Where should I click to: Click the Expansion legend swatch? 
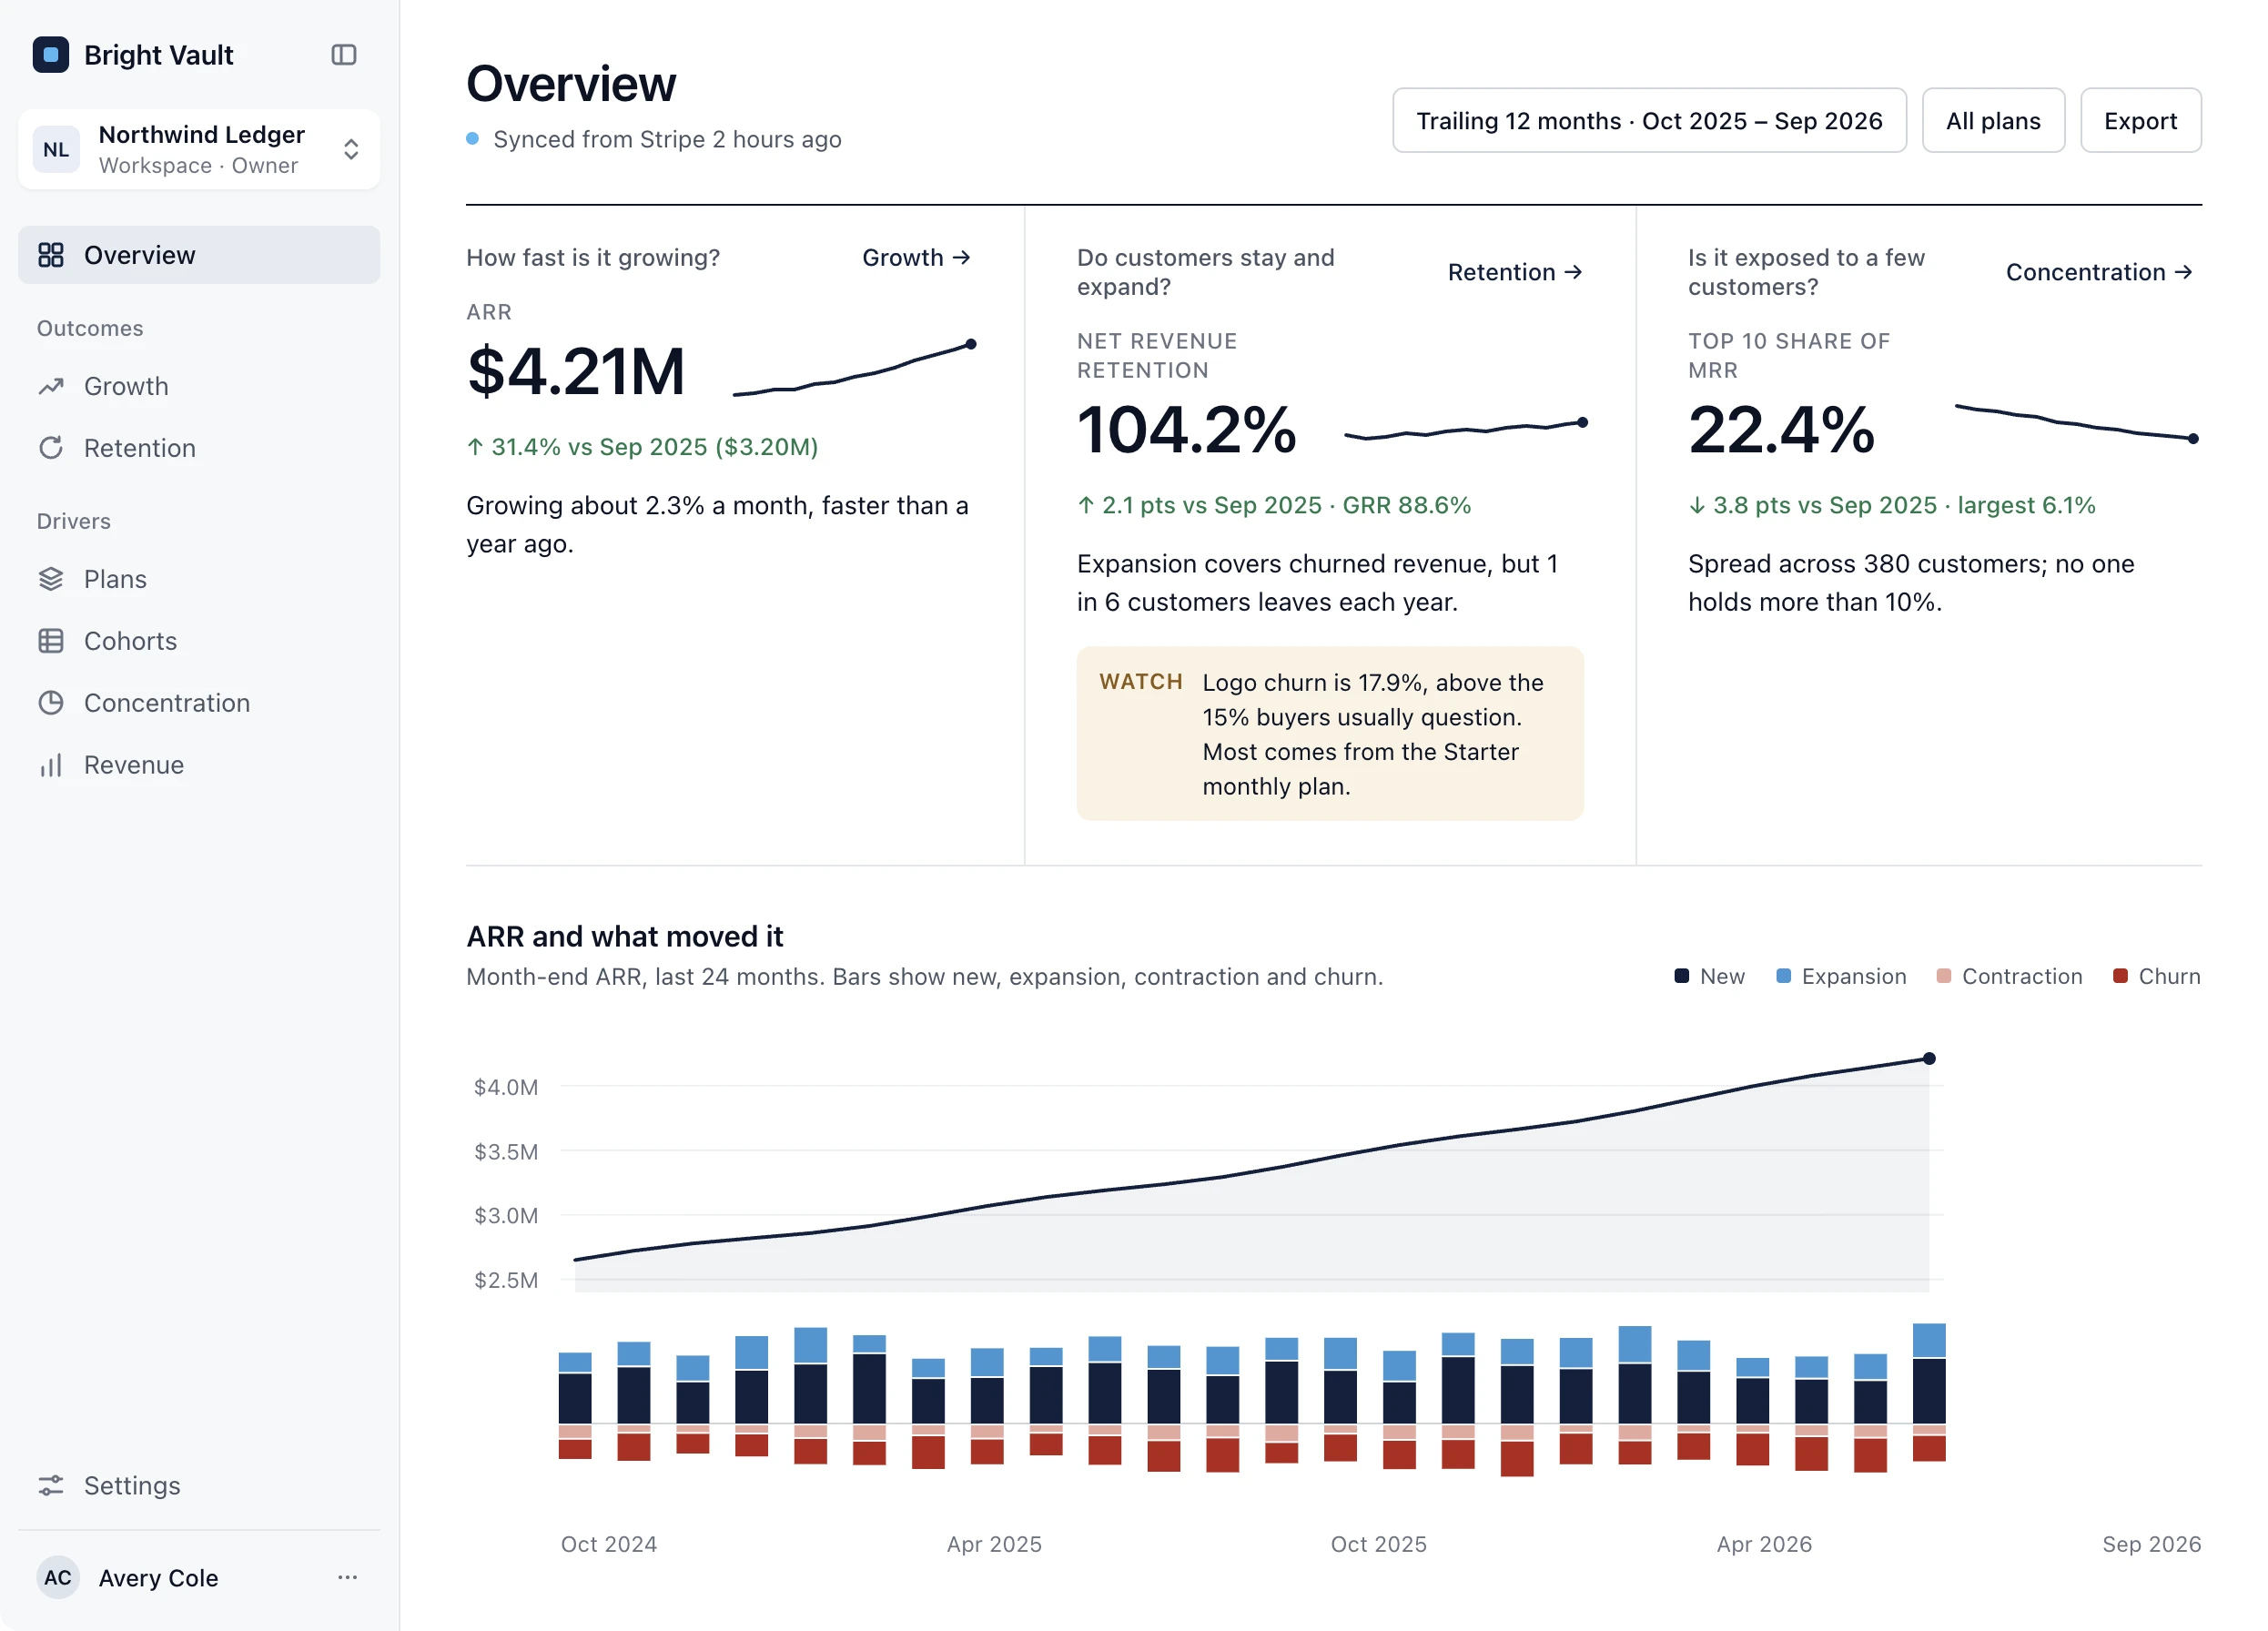point(1783,976)
